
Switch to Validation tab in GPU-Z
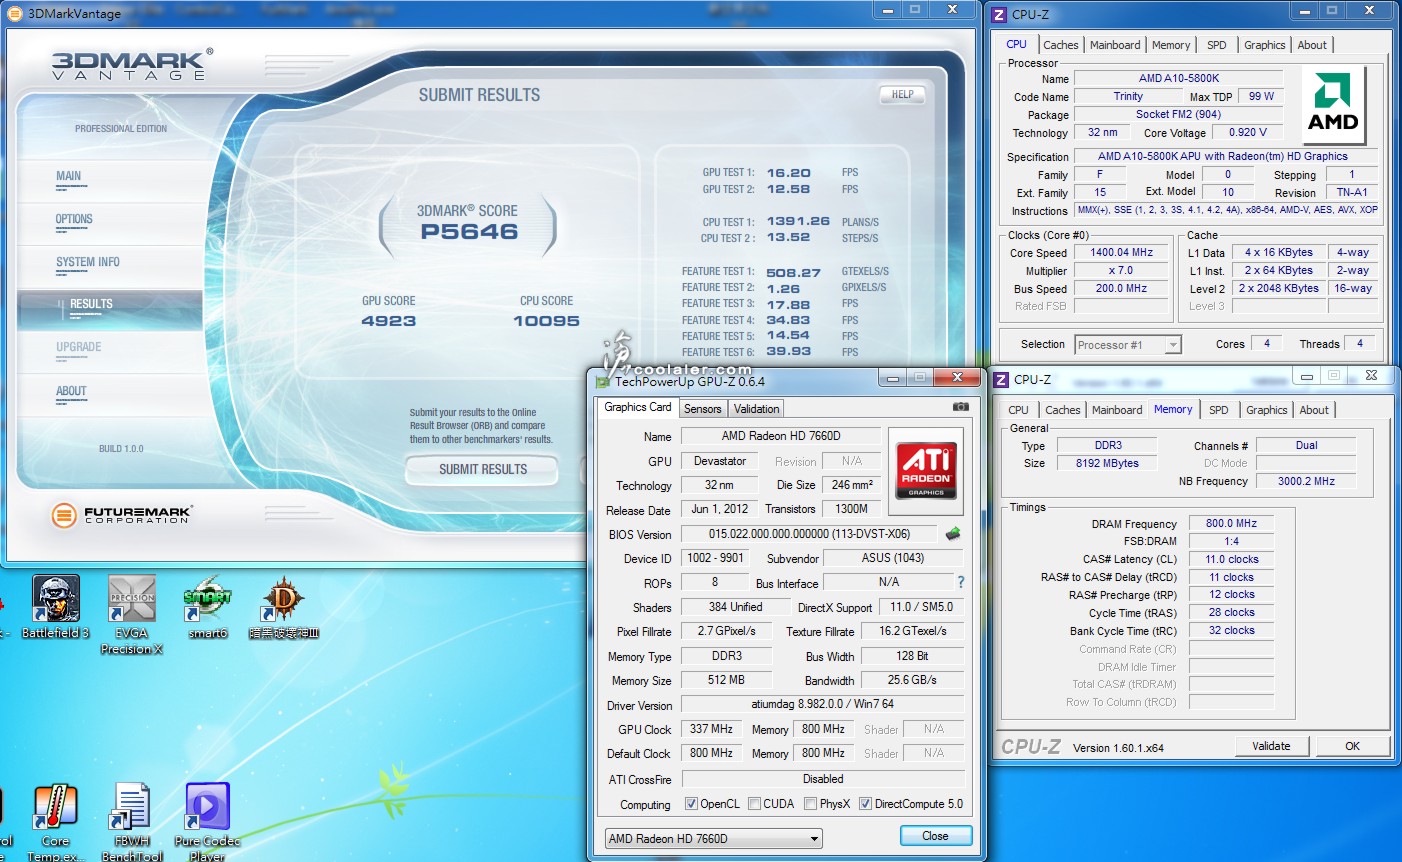tap(756, 409)
